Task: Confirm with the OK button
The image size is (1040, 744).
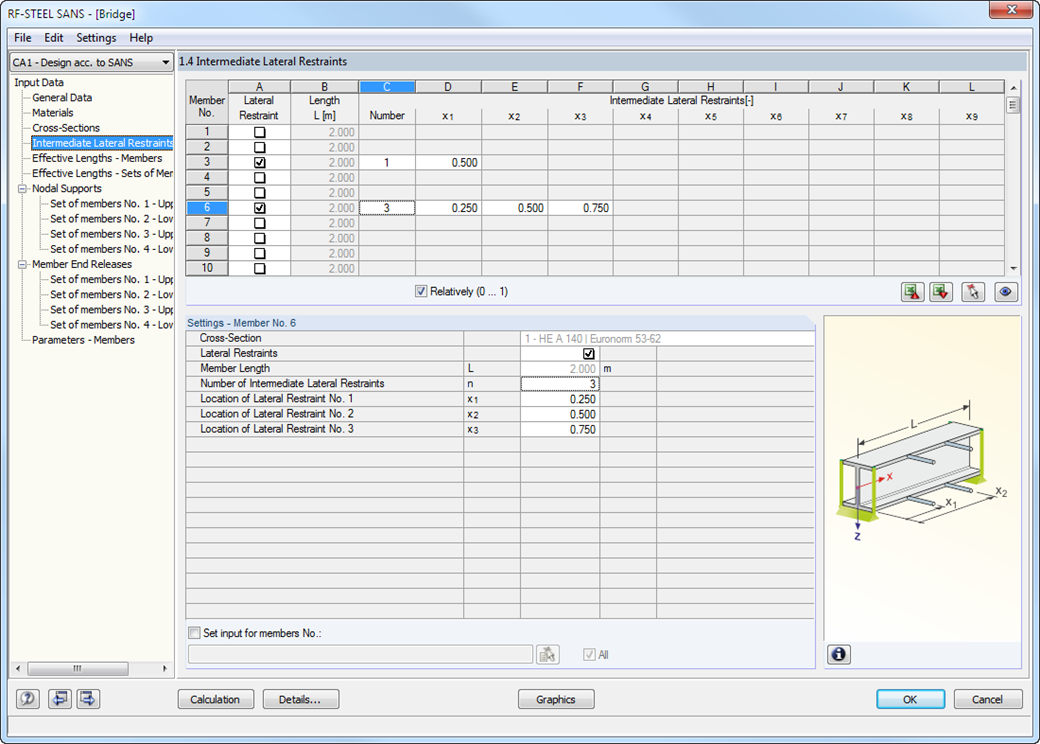Action: (910, 700)
